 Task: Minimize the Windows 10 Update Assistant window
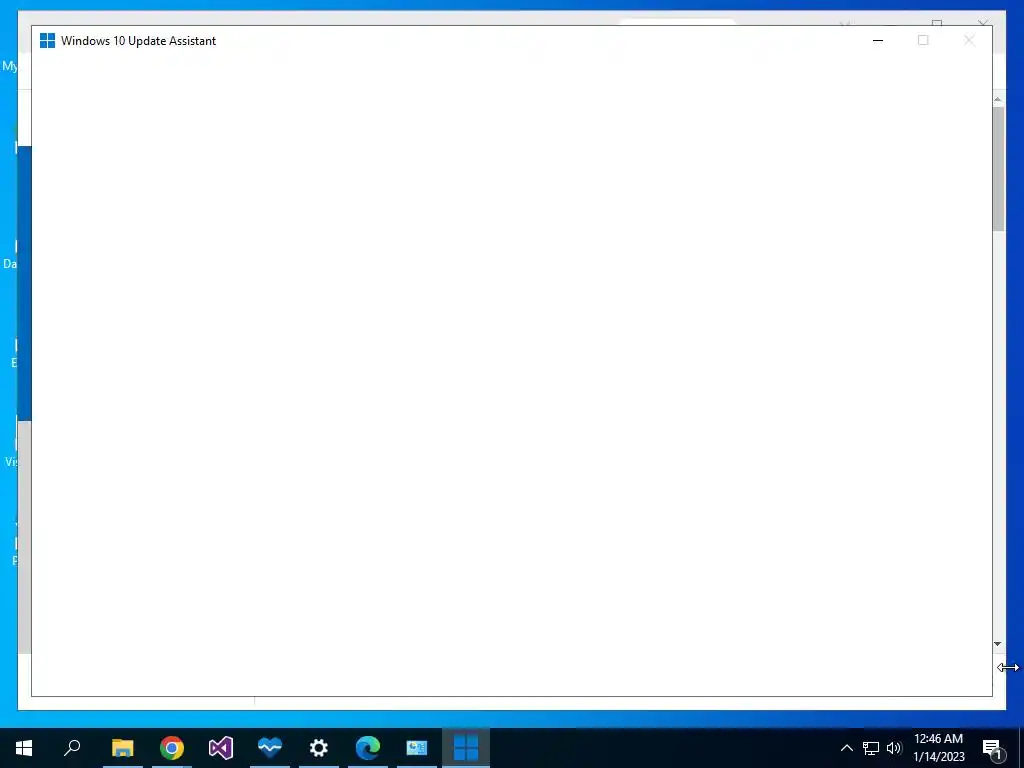pos(878,40)
